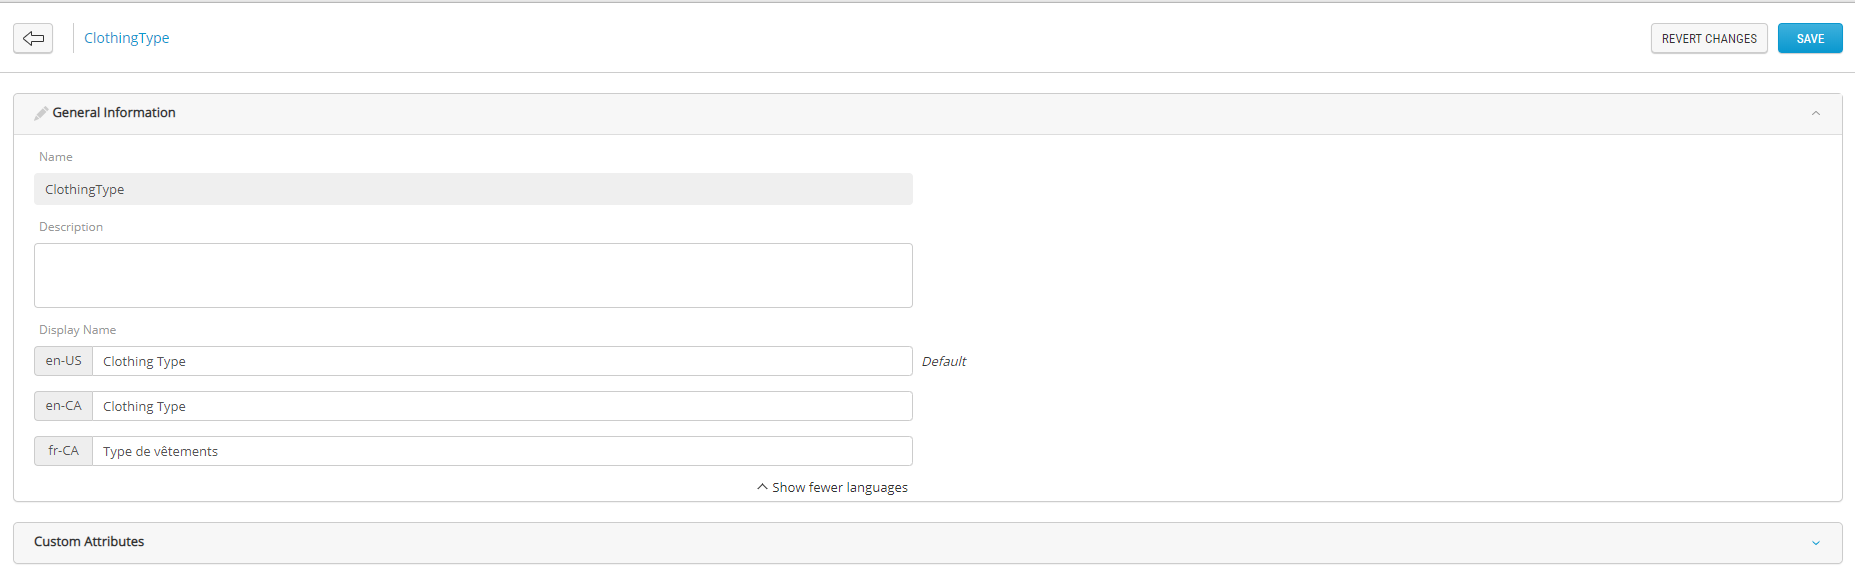Click the Default label next to en-US
Image resolution: width=1855 pixels, height=587 pixels.
(944, 361)
